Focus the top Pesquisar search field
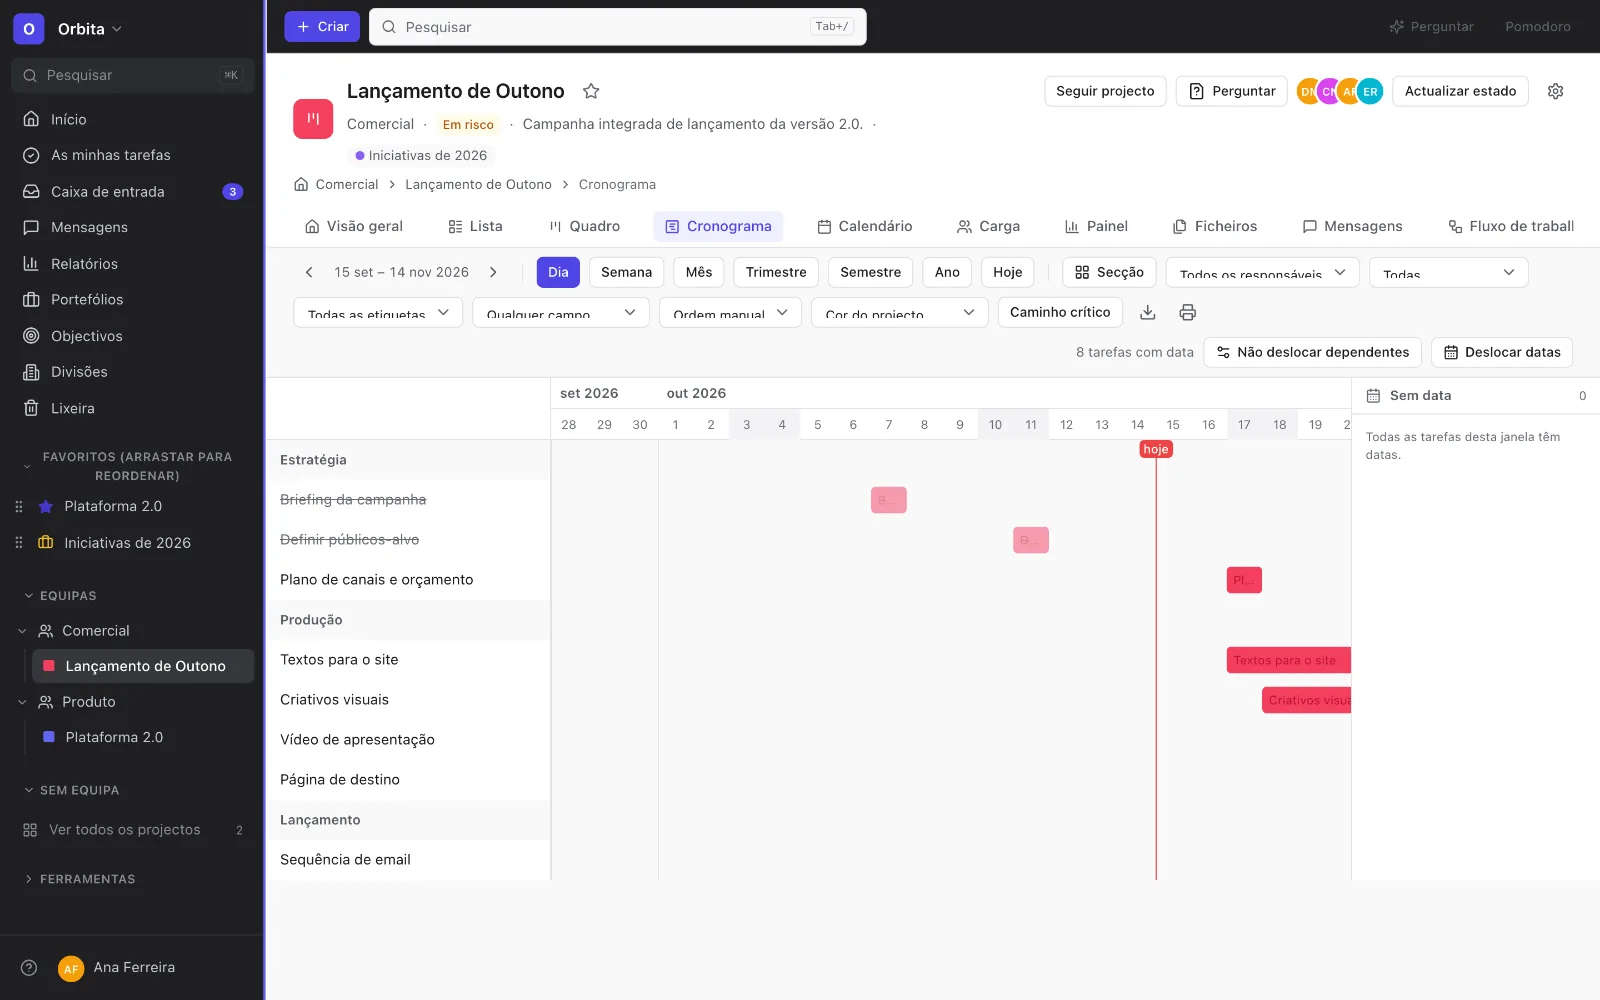1600x1000 pixels. (618, 27)
